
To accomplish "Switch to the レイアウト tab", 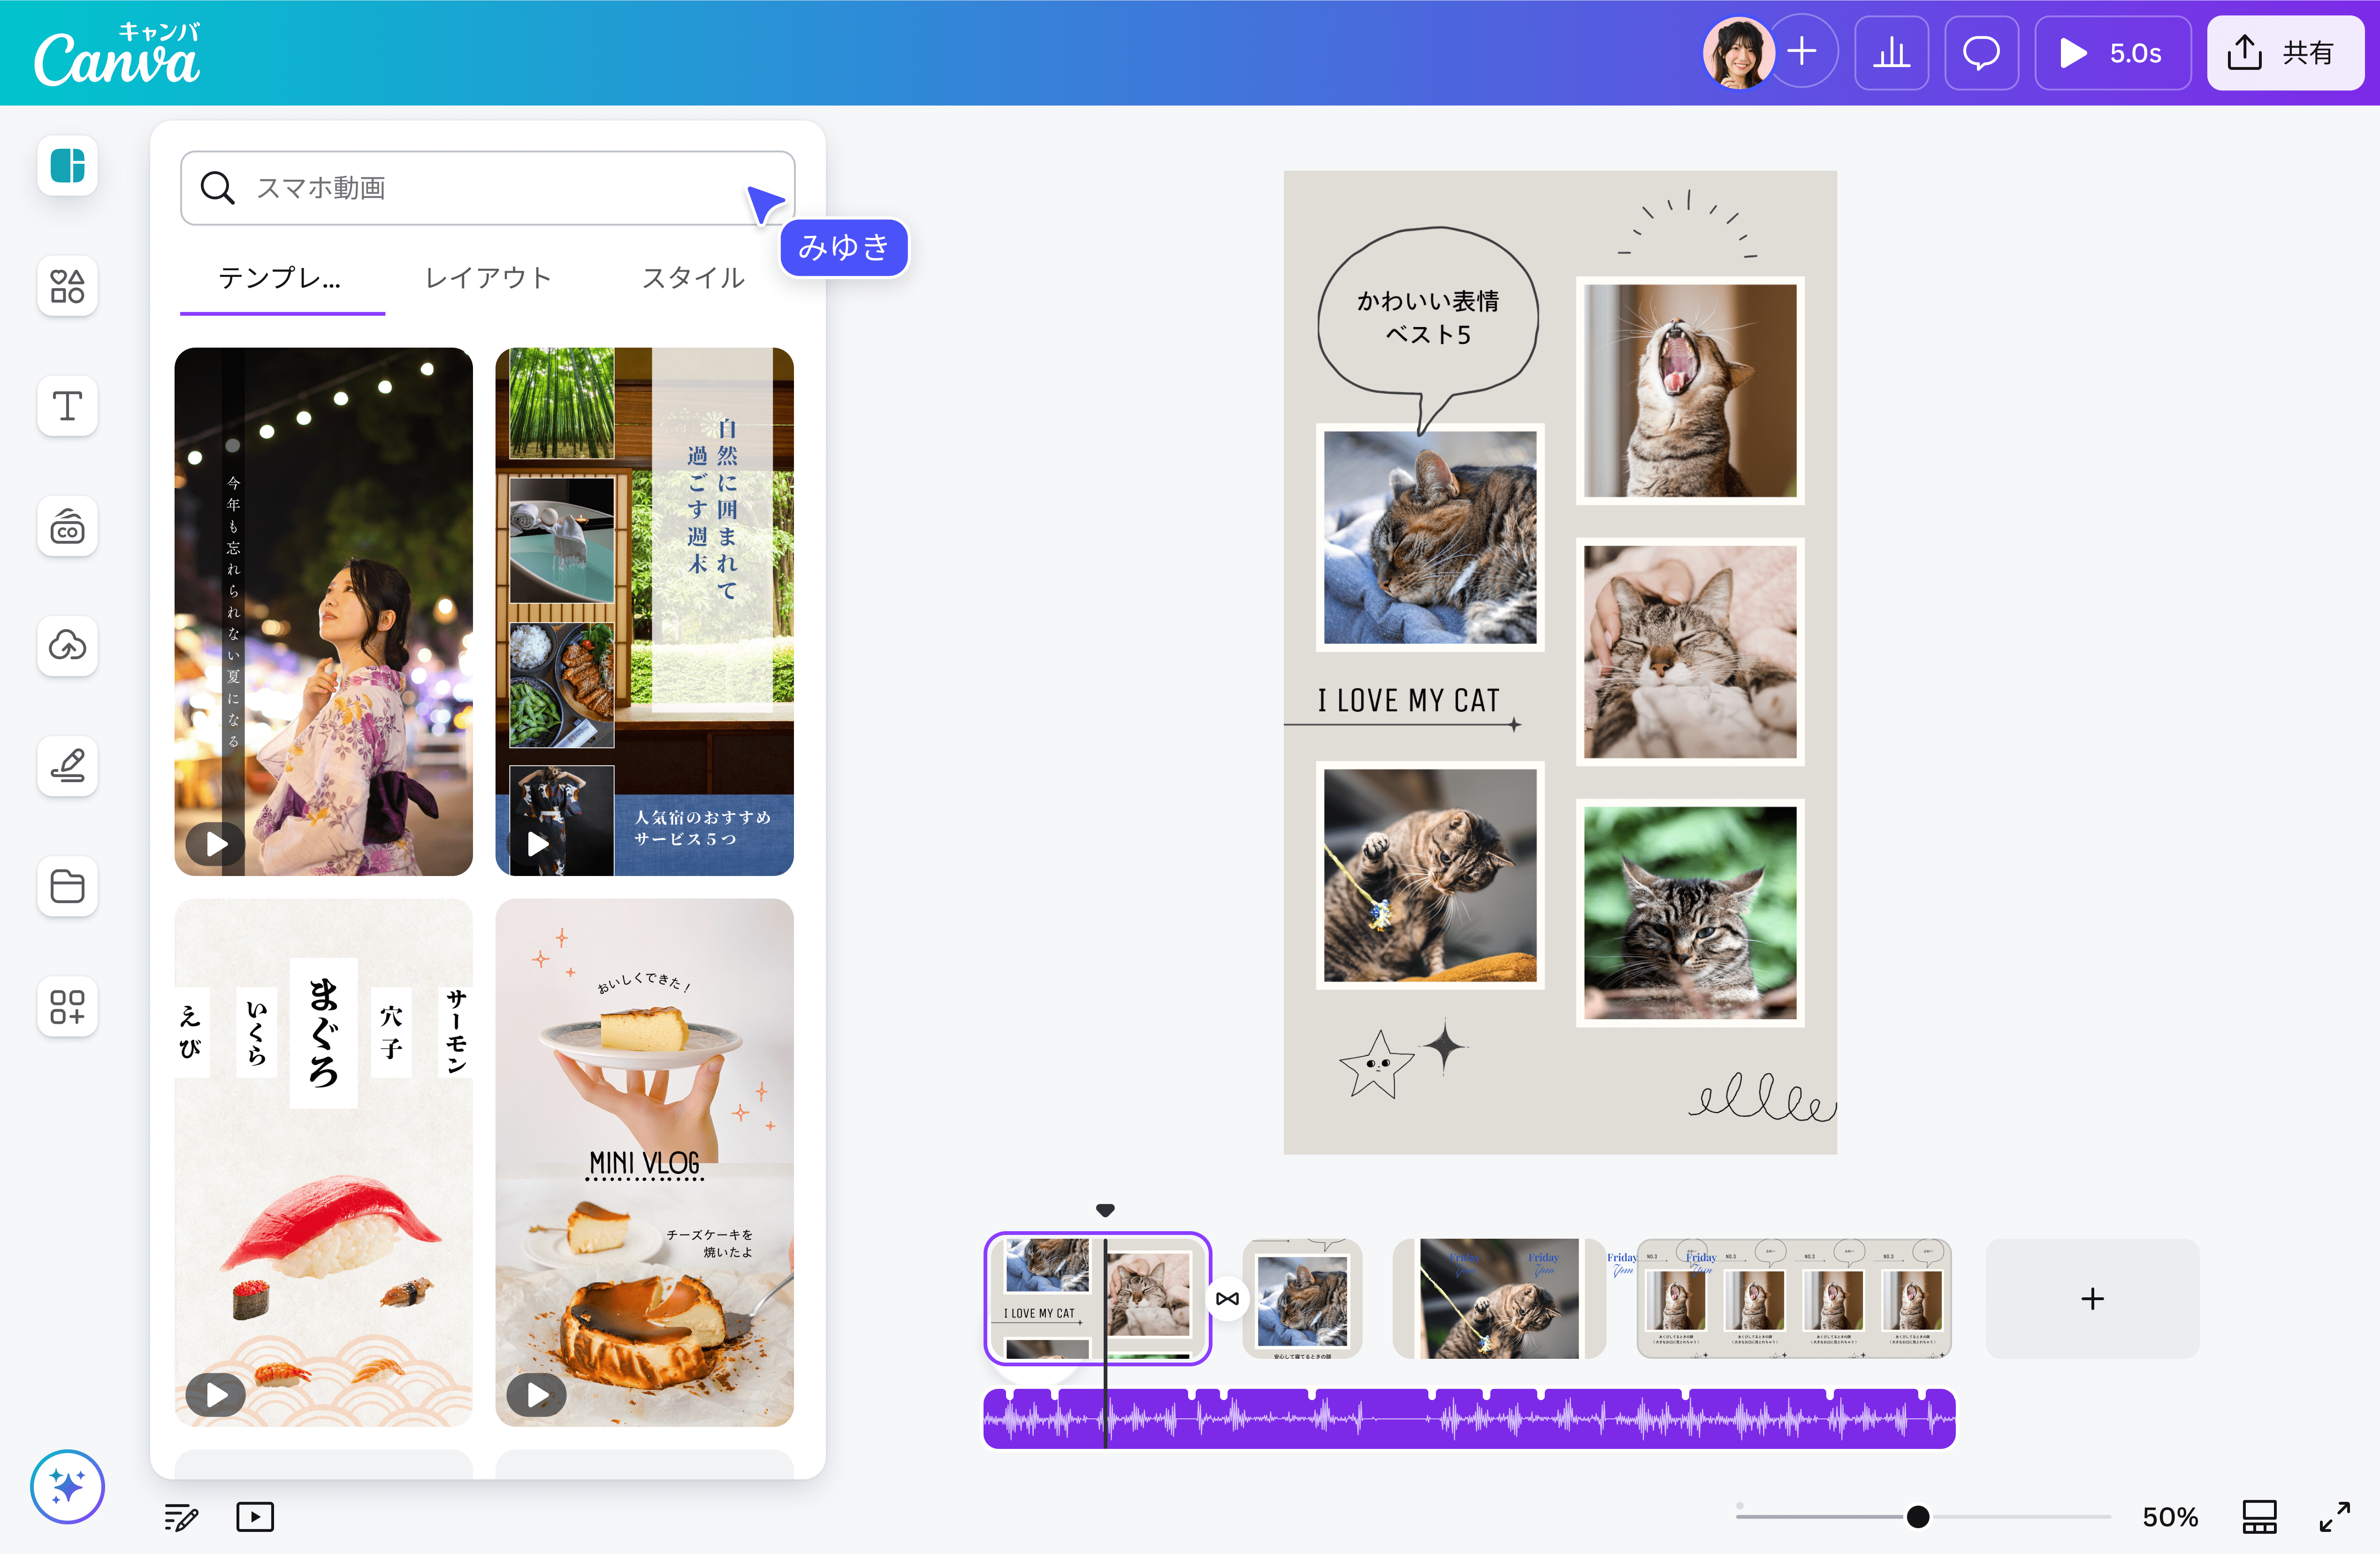I will (488, 278).
